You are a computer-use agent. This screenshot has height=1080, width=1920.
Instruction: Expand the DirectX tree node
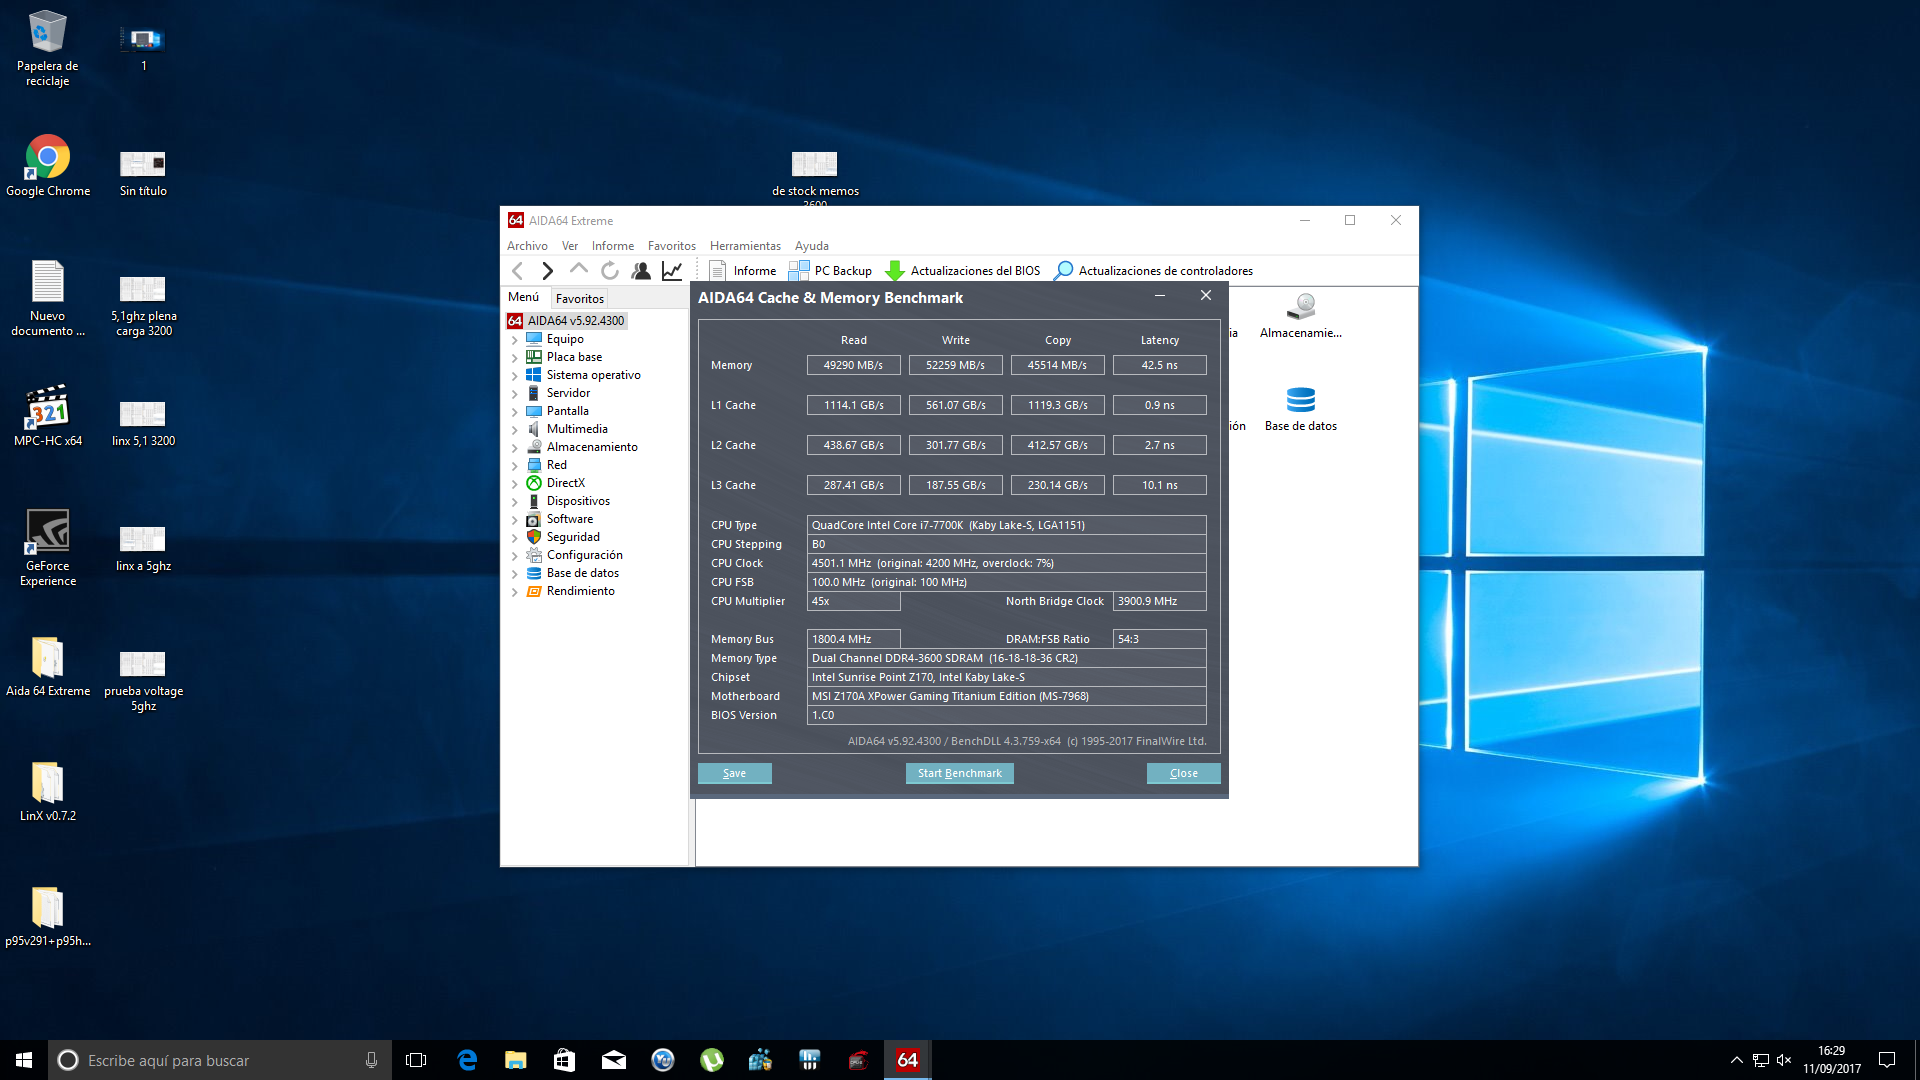(515, 484)
